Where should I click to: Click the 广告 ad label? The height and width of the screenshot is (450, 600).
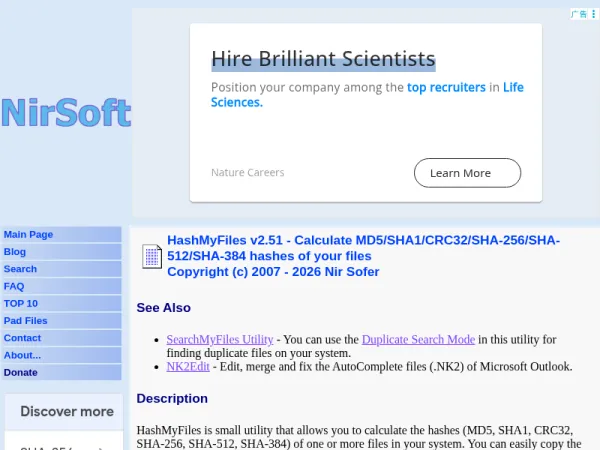579,14
